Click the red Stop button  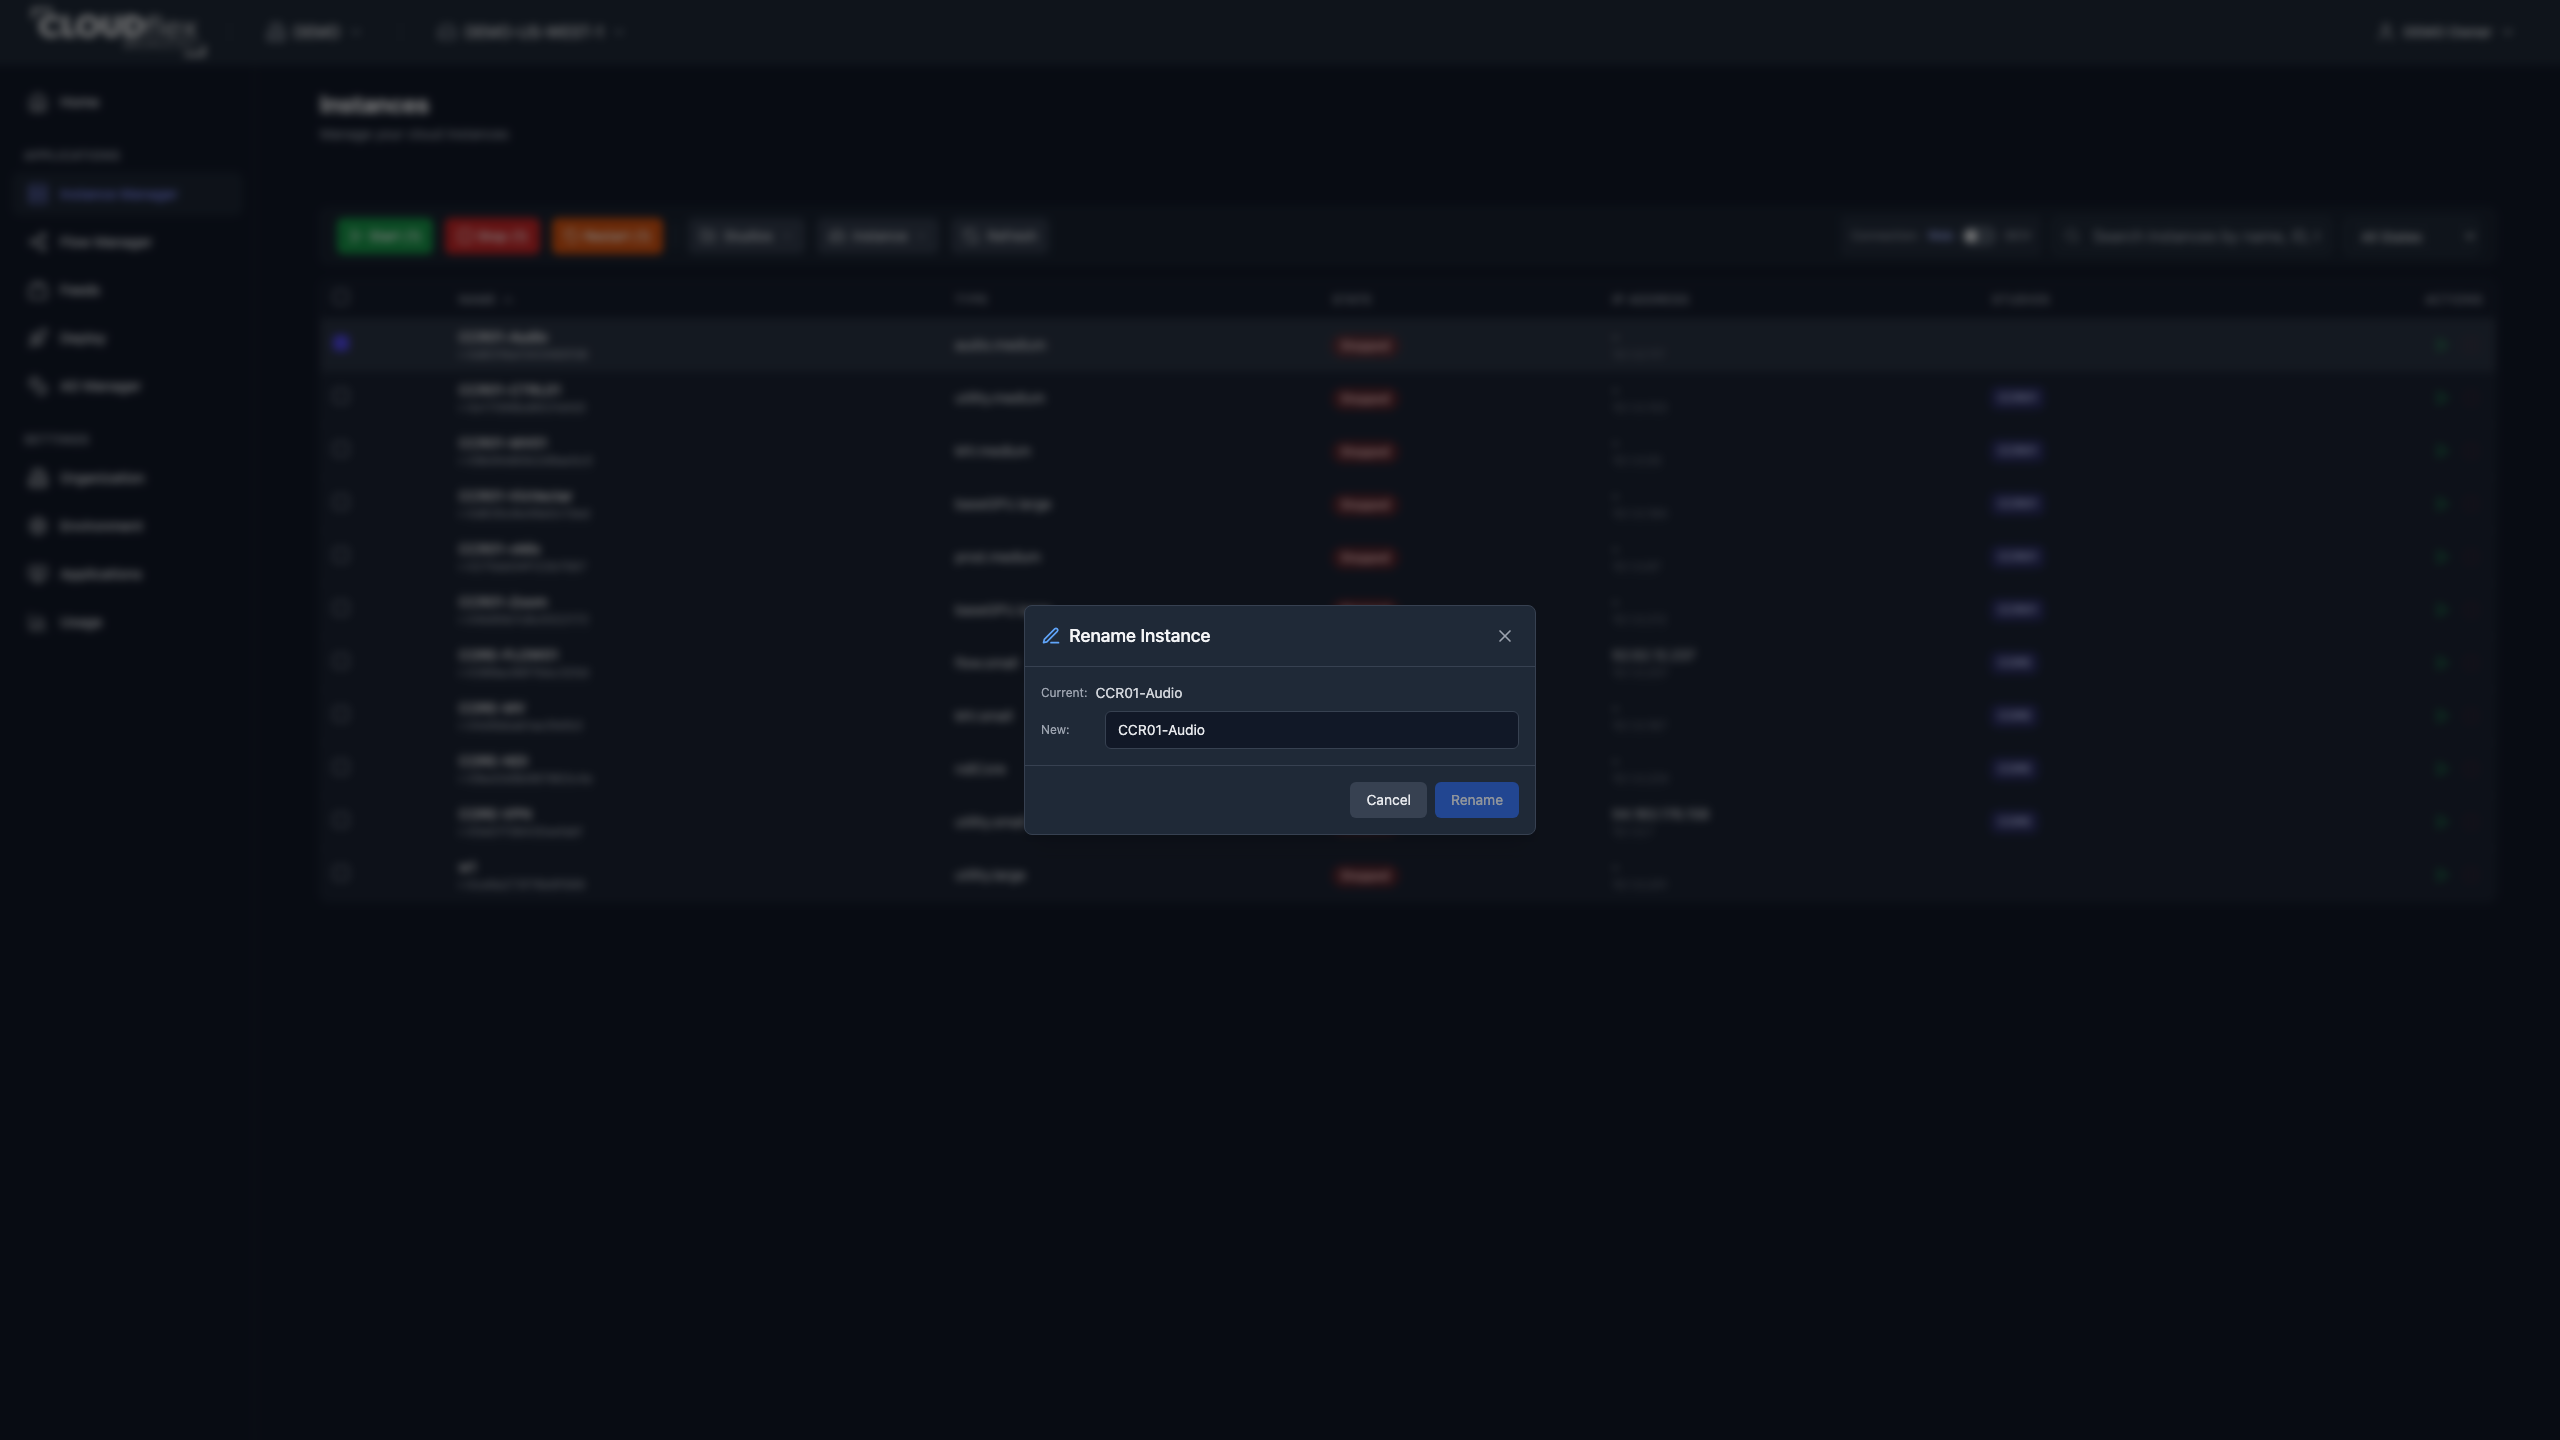coord(492,236)
